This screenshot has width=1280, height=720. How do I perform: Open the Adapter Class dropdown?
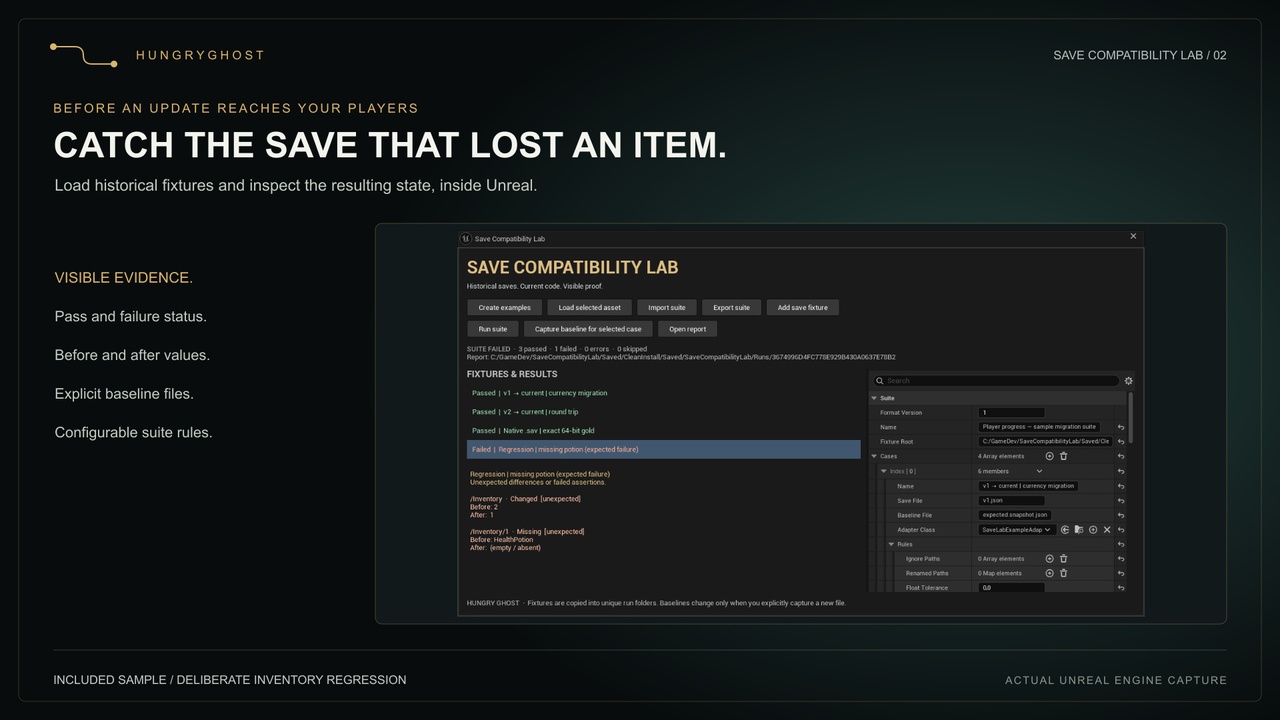(1016, 530)
